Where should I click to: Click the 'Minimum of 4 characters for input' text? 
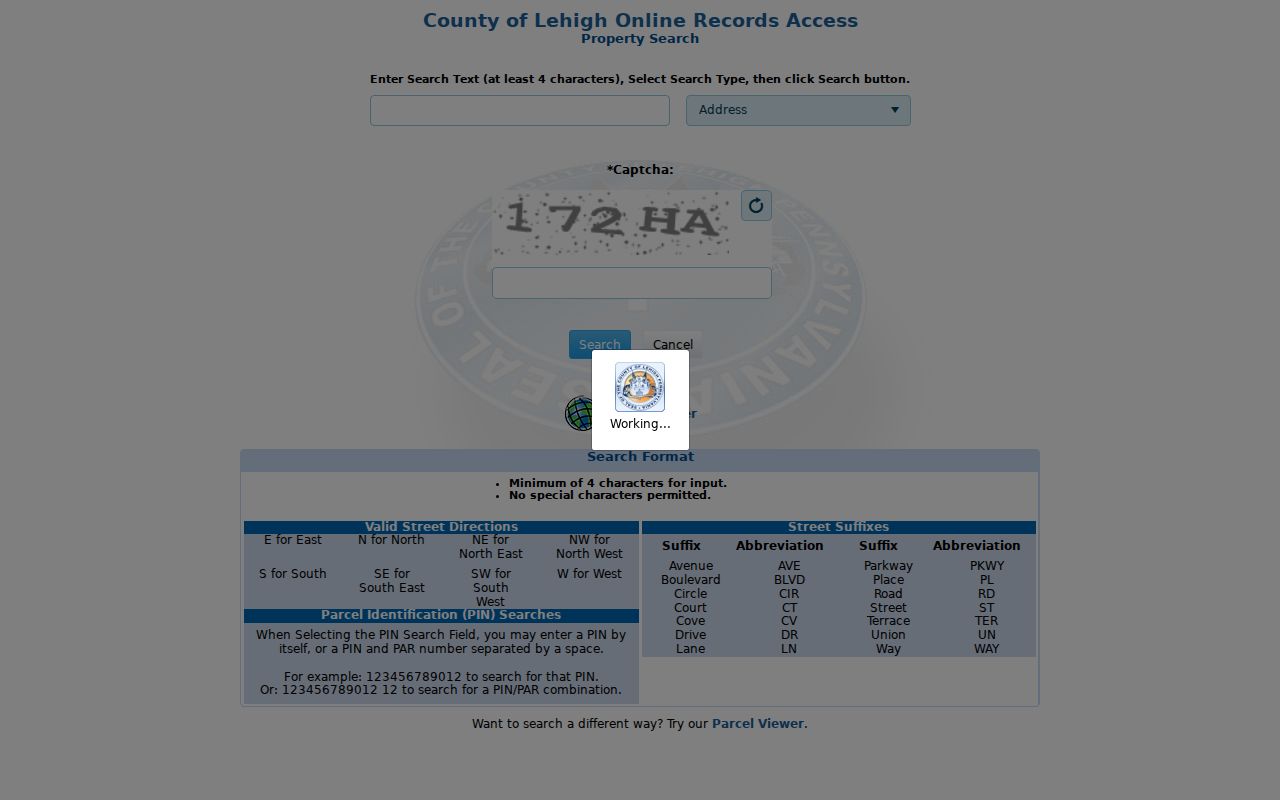(x=618, y=483)
